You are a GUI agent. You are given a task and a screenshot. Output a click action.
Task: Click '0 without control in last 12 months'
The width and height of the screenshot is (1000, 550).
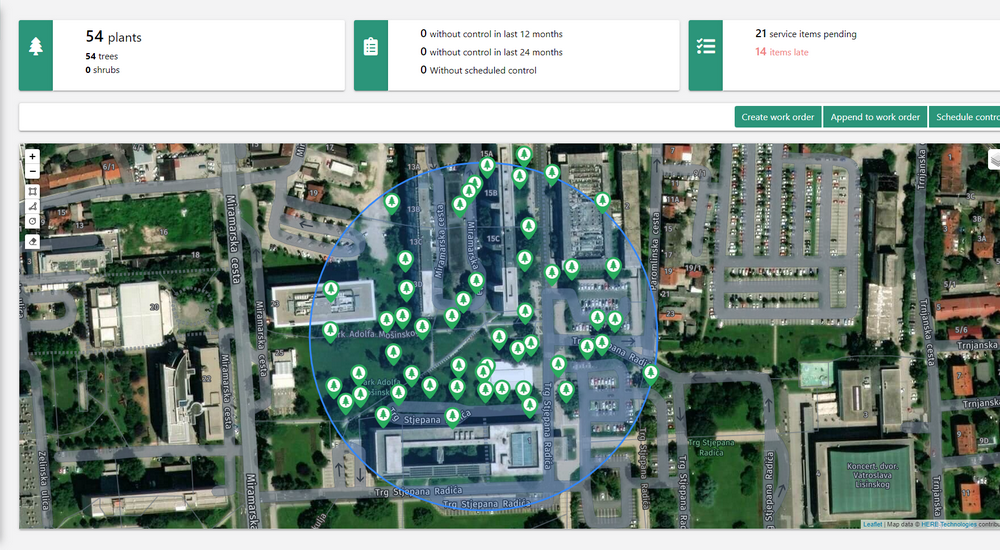click(x=491, y=34)
